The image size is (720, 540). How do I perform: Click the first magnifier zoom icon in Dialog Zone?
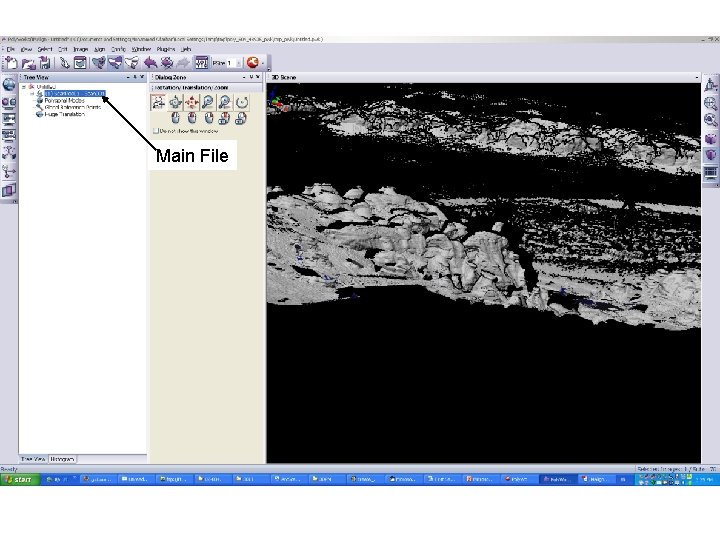tap(208, 102)
